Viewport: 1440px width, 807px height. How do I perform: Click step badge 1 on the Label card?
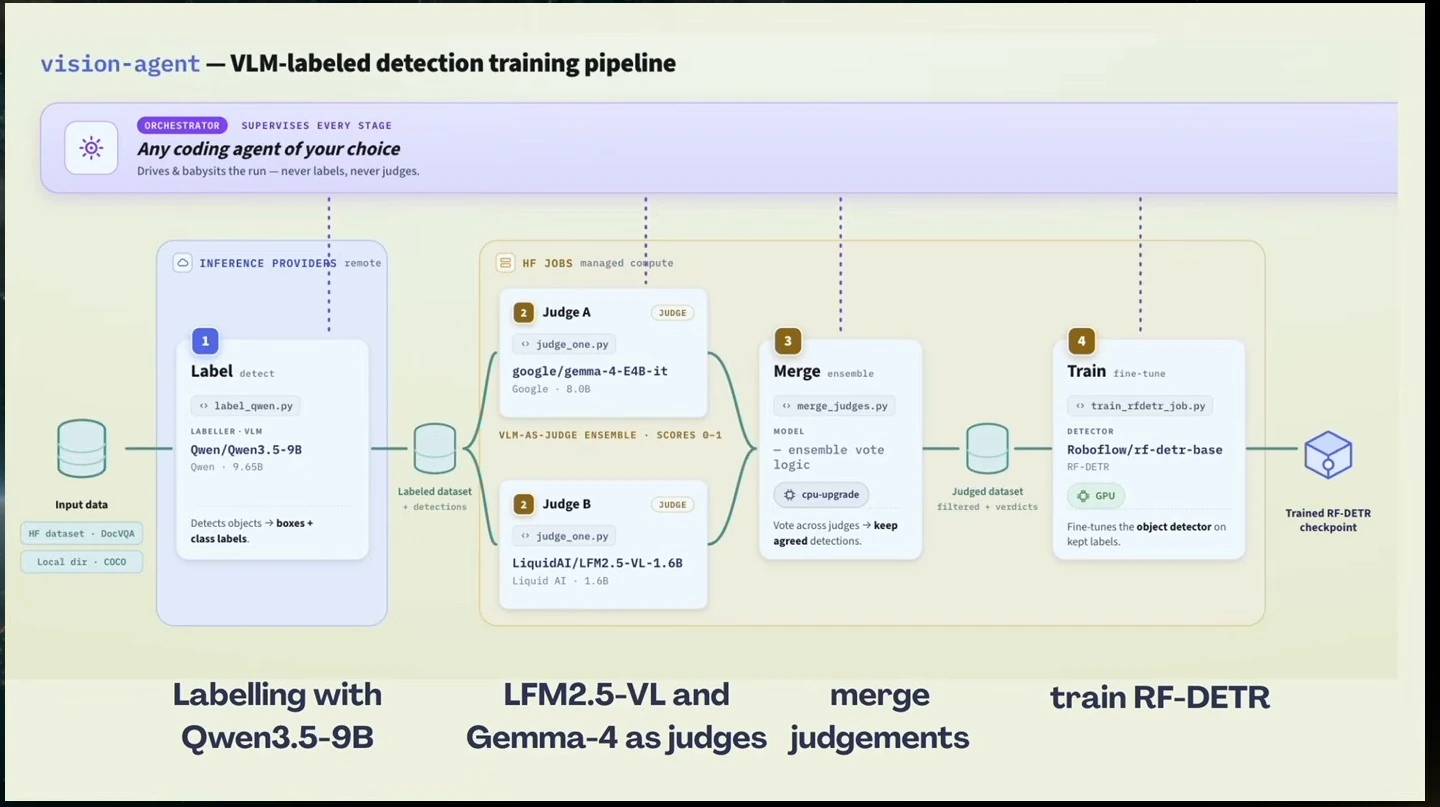[x=205, y=341]
